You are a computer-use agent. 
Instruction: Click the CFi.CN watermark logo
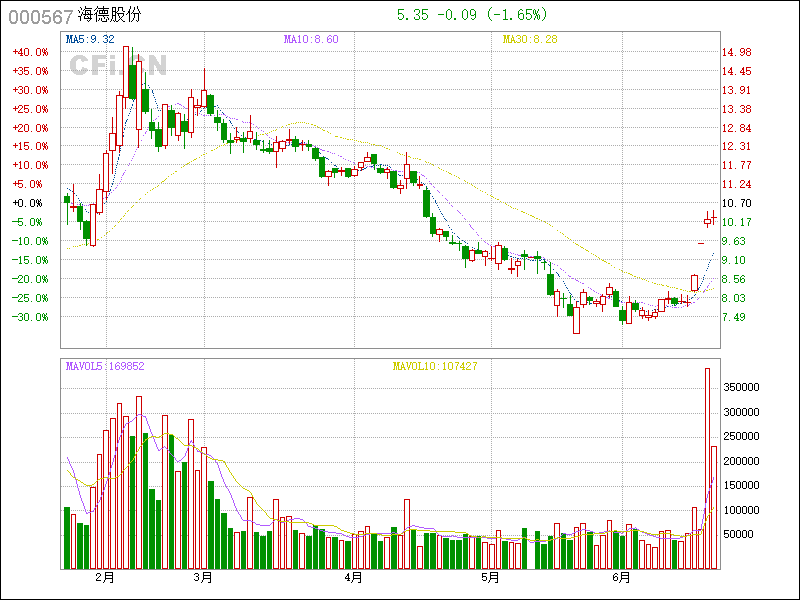pyautogui.click(x=117, y=64)
